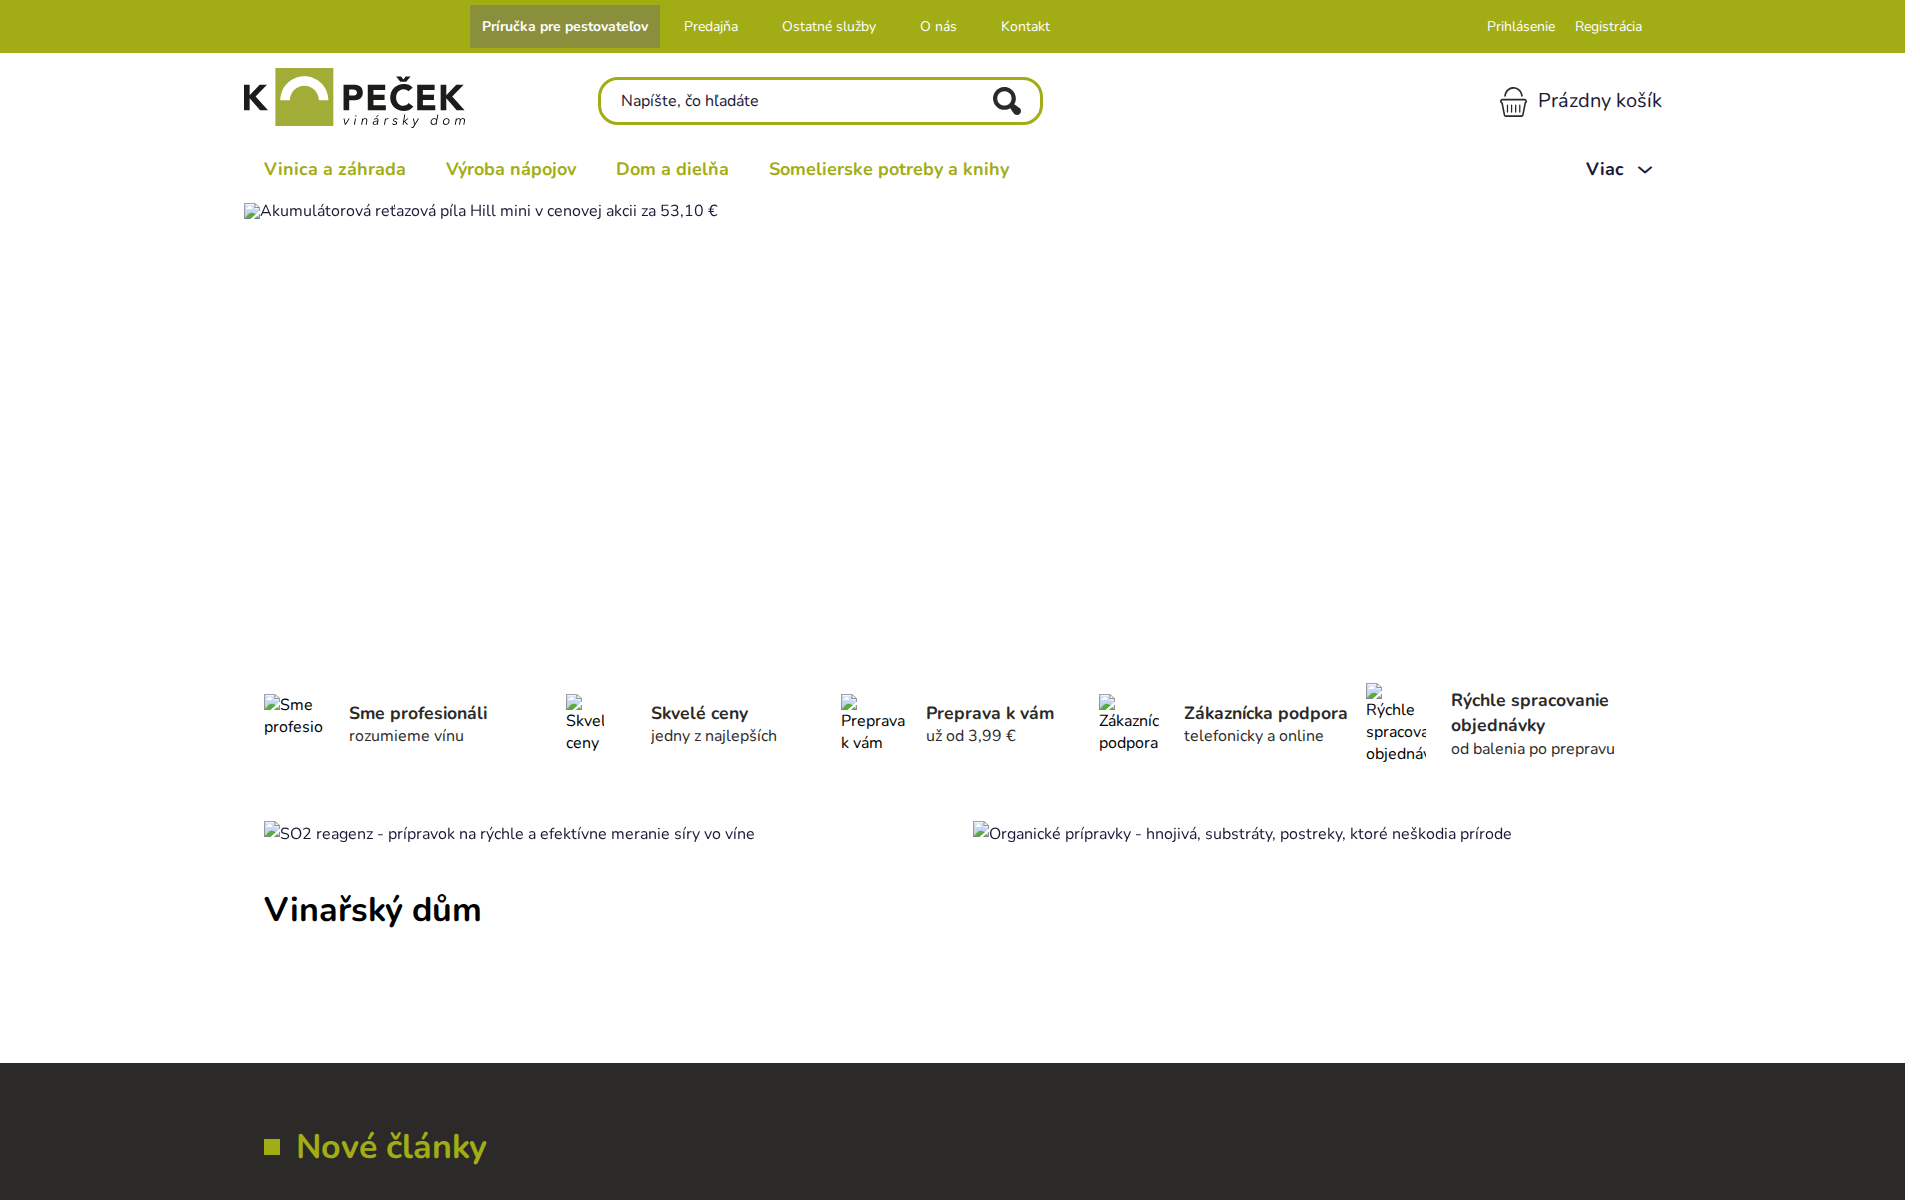1920x1200 pixels.
Task: Open Somelierske potreby a knihy category
Action: coord(889,170)
